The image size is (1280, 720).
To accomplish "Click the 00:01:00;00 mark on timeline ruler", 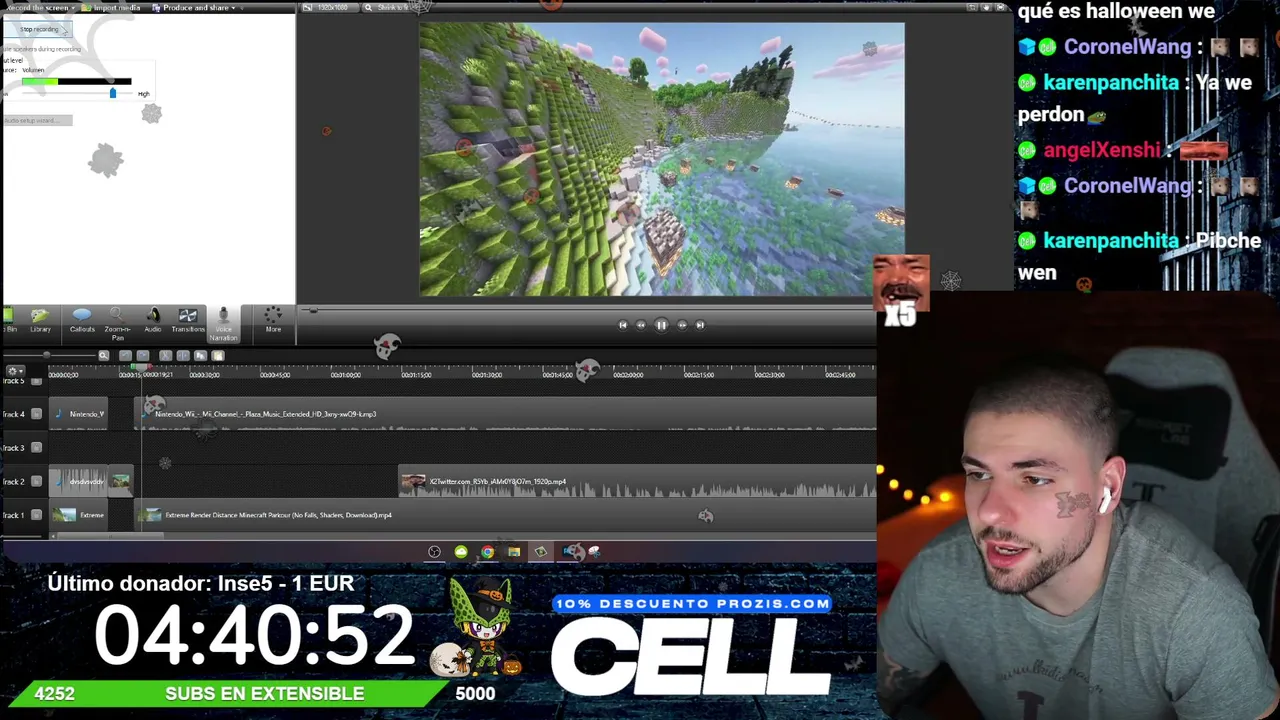I will tap(345, 375).
